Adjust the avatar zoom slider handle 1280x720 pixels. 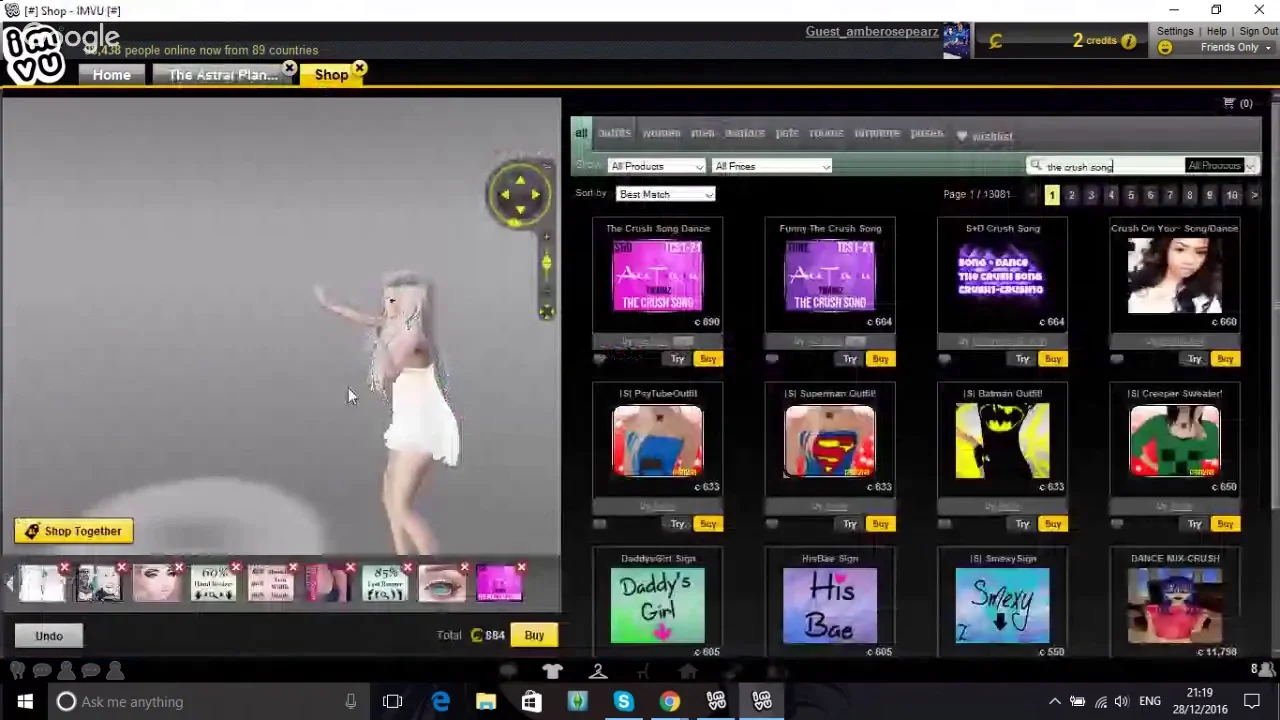(546, 263)
